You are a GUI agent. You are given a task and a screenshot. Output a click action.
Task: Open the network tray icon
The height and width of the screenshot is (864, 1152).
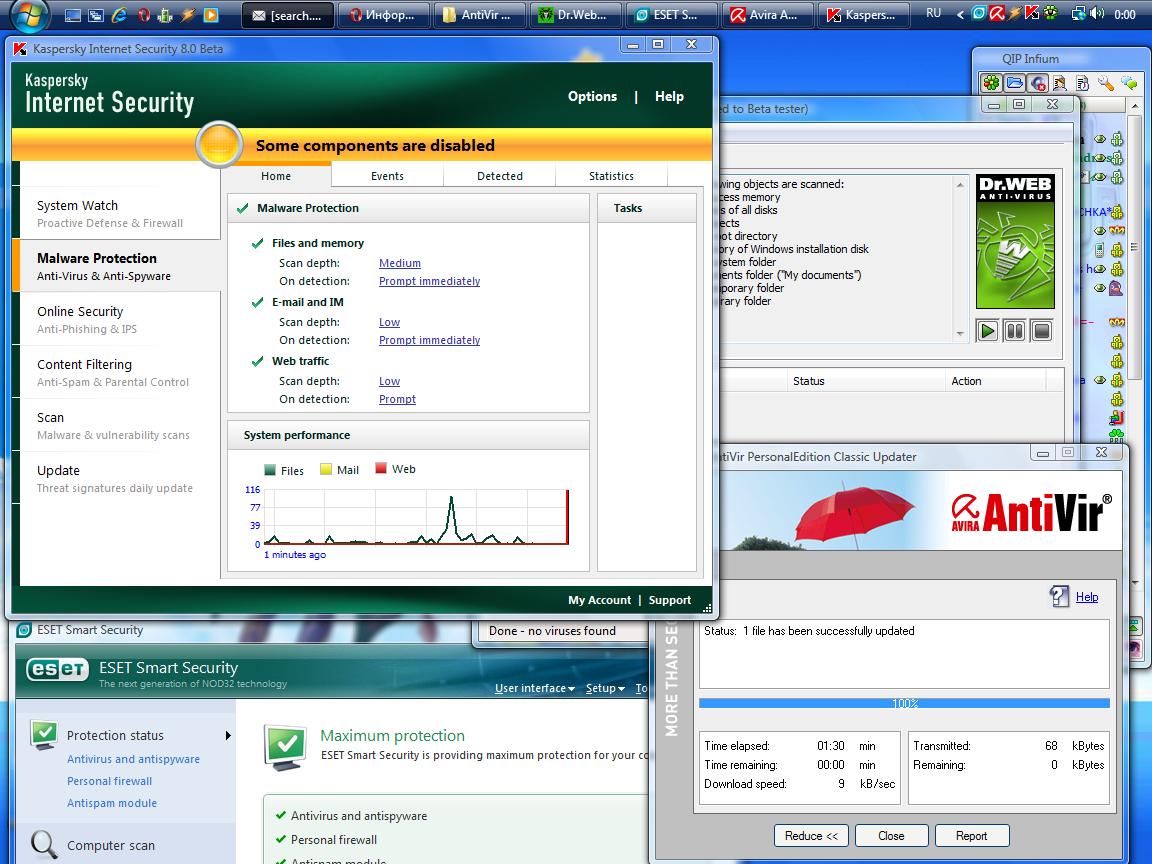(1079, 13)
